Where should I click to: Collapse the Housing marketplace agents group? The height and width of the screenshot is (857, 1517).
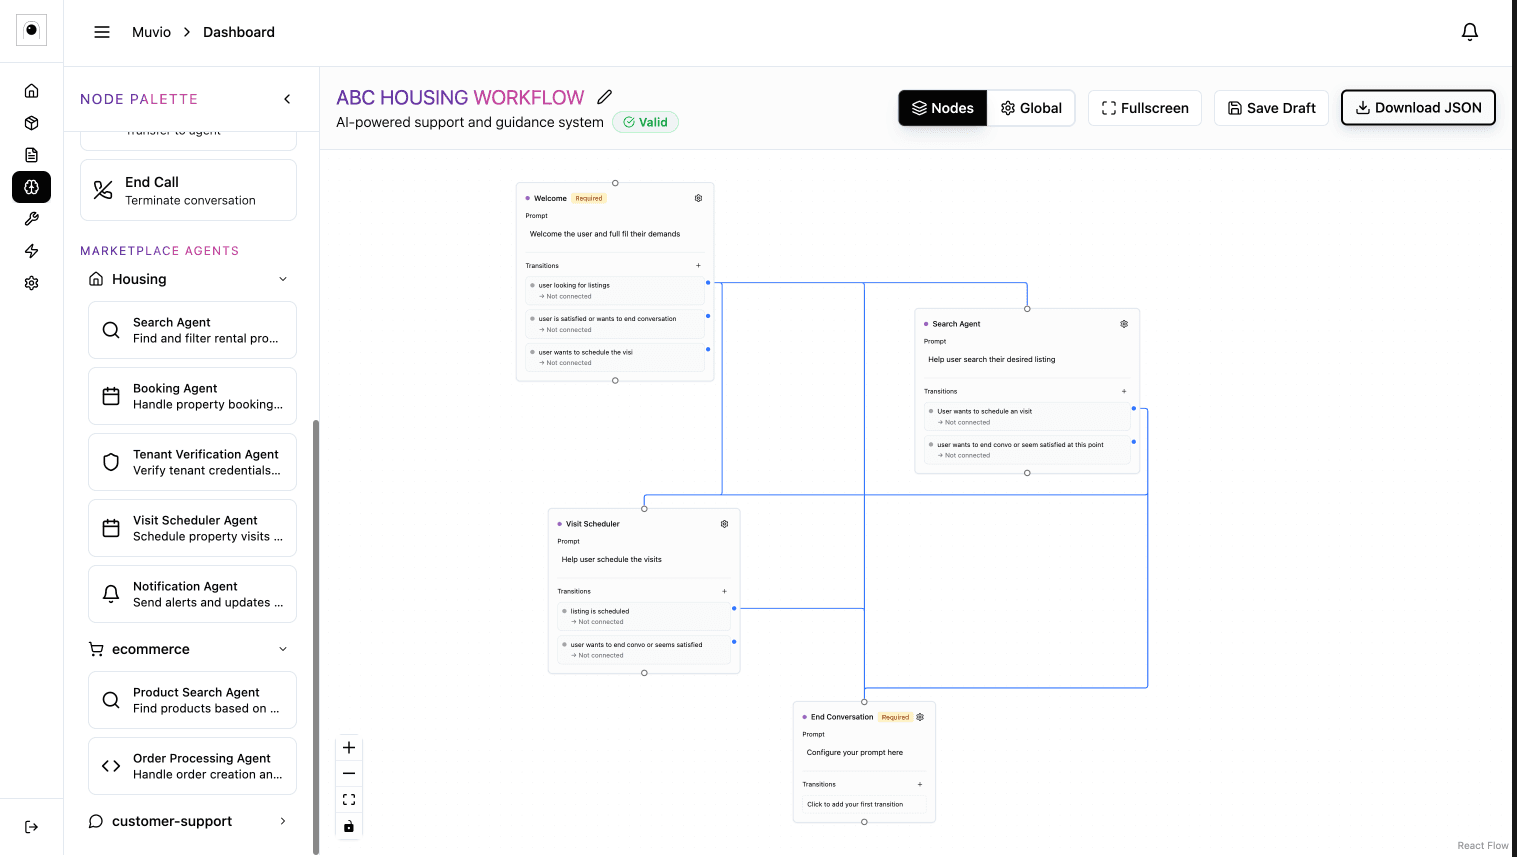coord(283,279)
